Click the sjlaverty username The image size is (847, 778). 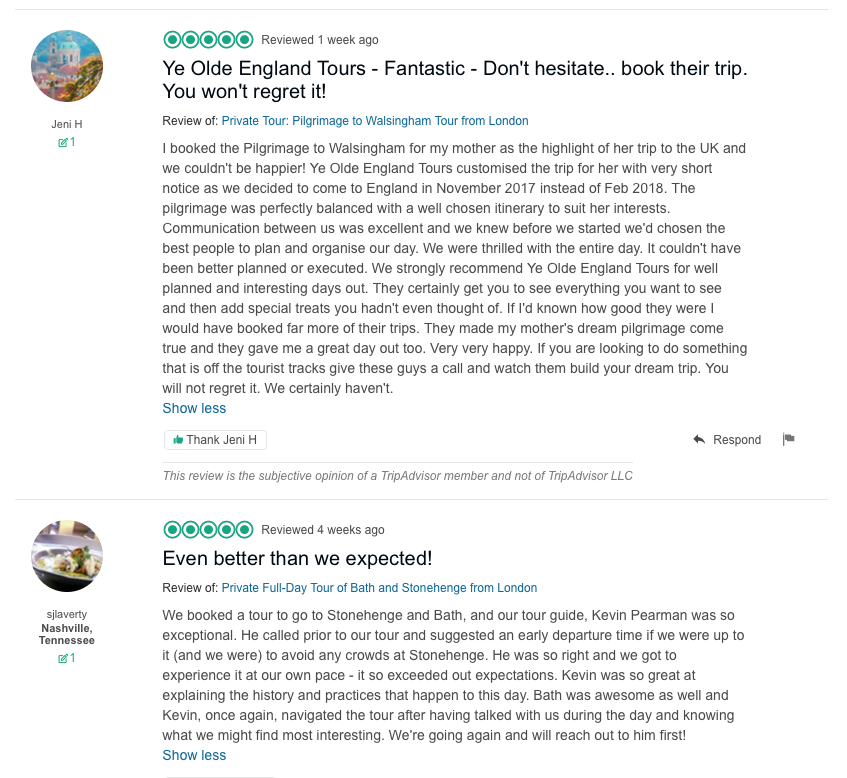tap(67, 616)
